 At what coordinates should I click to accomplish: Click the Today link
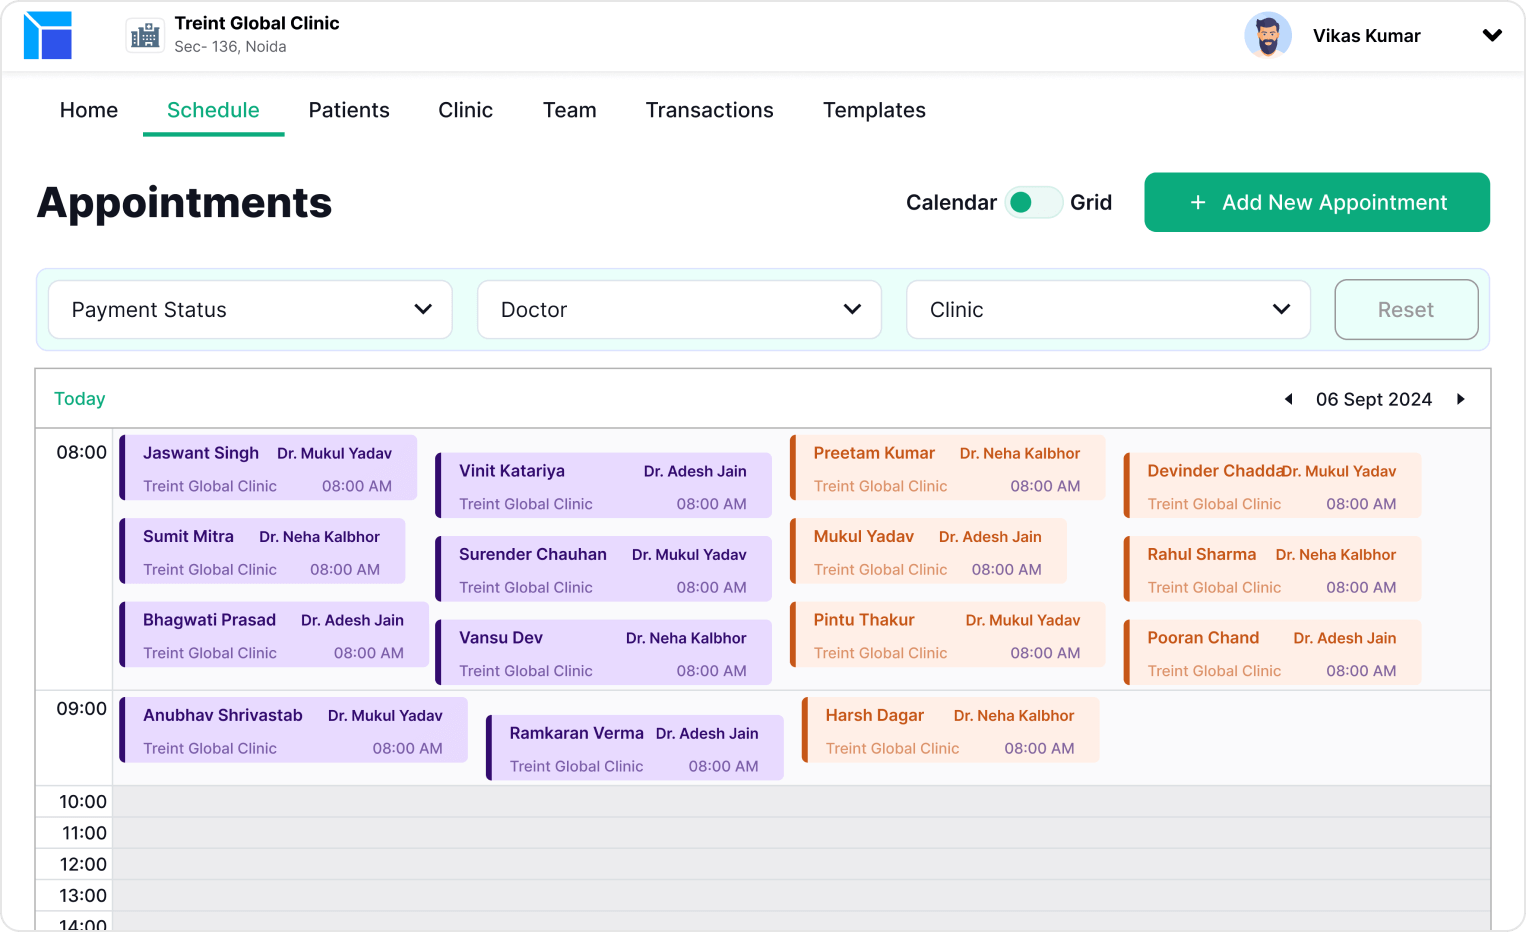coord(79,399)
